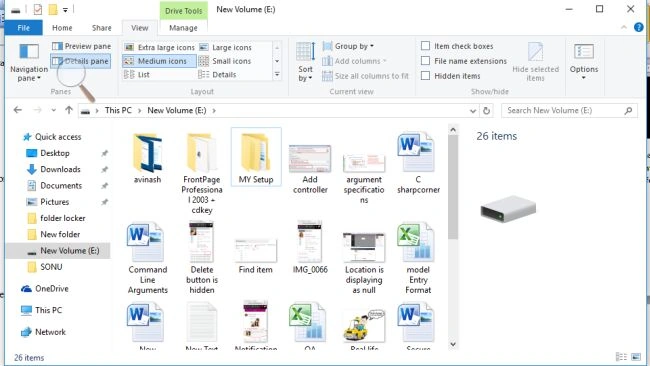Go back with the back arrow
The image size is (650, 366).
click(17, 110)
